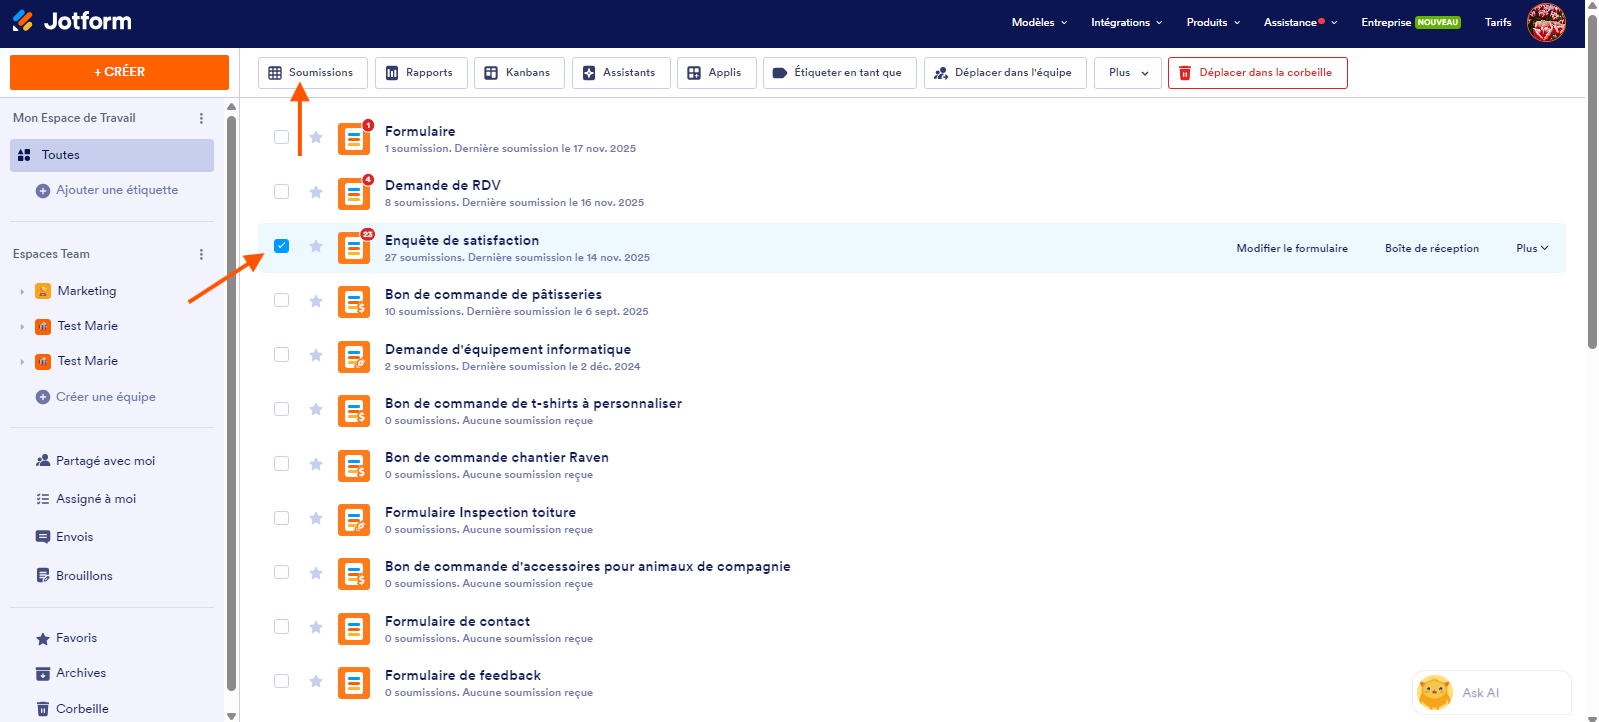Click the icon for Formulaire Inspection toiture

[354, 520]
